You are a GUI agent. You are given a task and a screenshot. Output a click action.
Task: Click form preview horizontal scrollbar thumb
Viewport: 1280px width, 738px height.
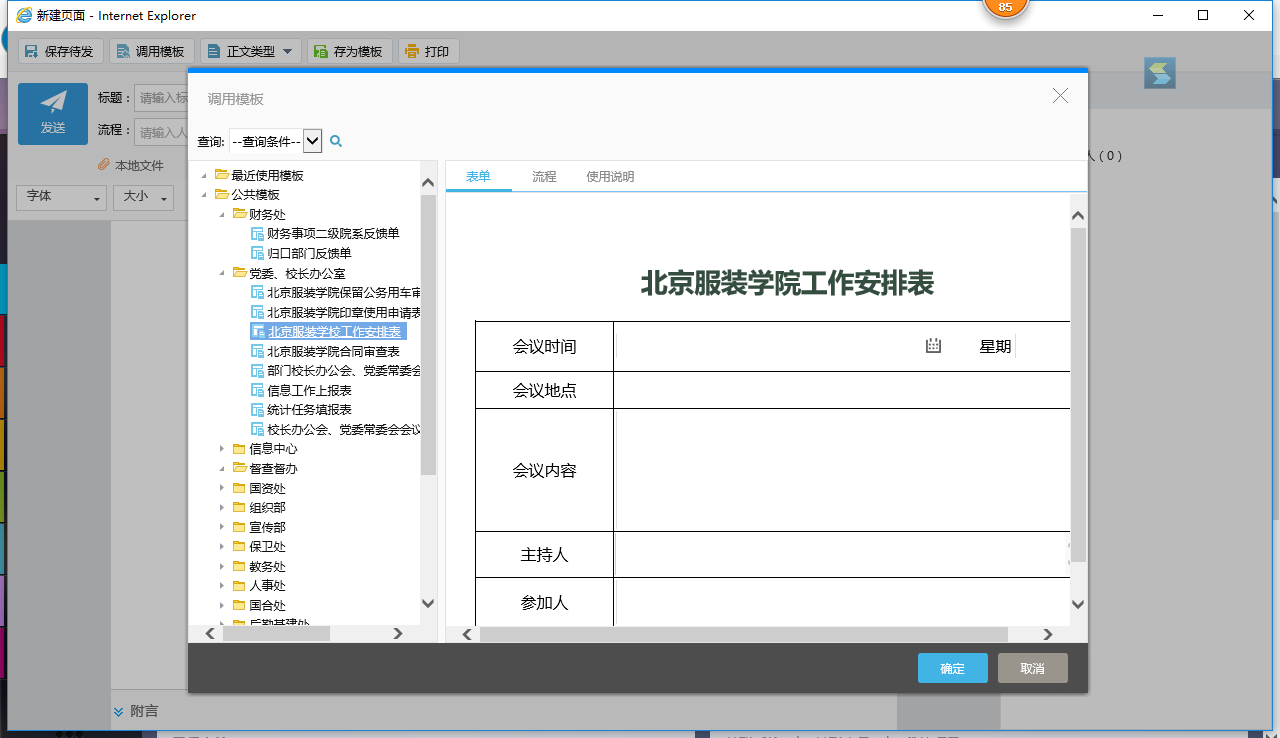(x=744, y=634)
